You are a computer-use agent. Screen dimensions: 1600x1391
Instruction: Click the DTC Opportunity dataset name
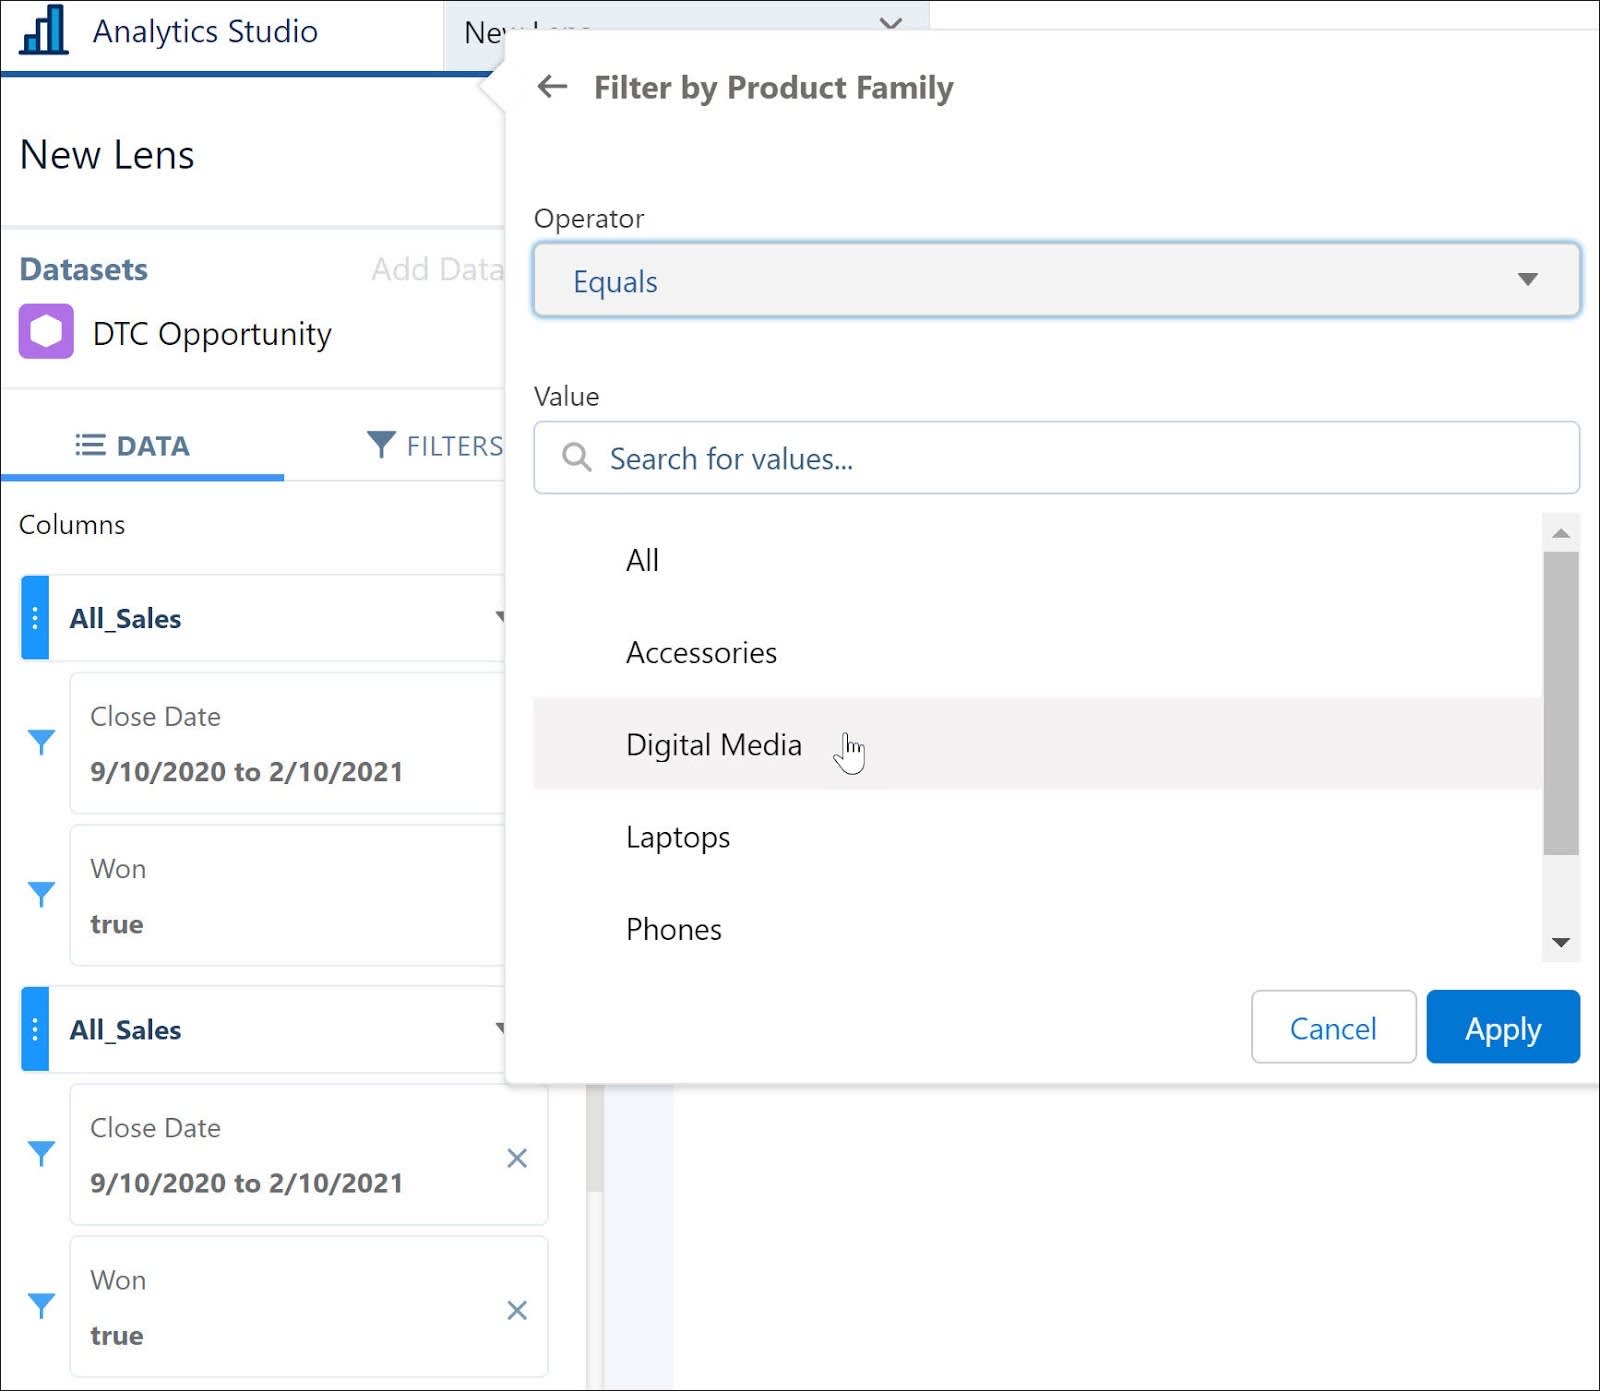[x=212, y=333]
